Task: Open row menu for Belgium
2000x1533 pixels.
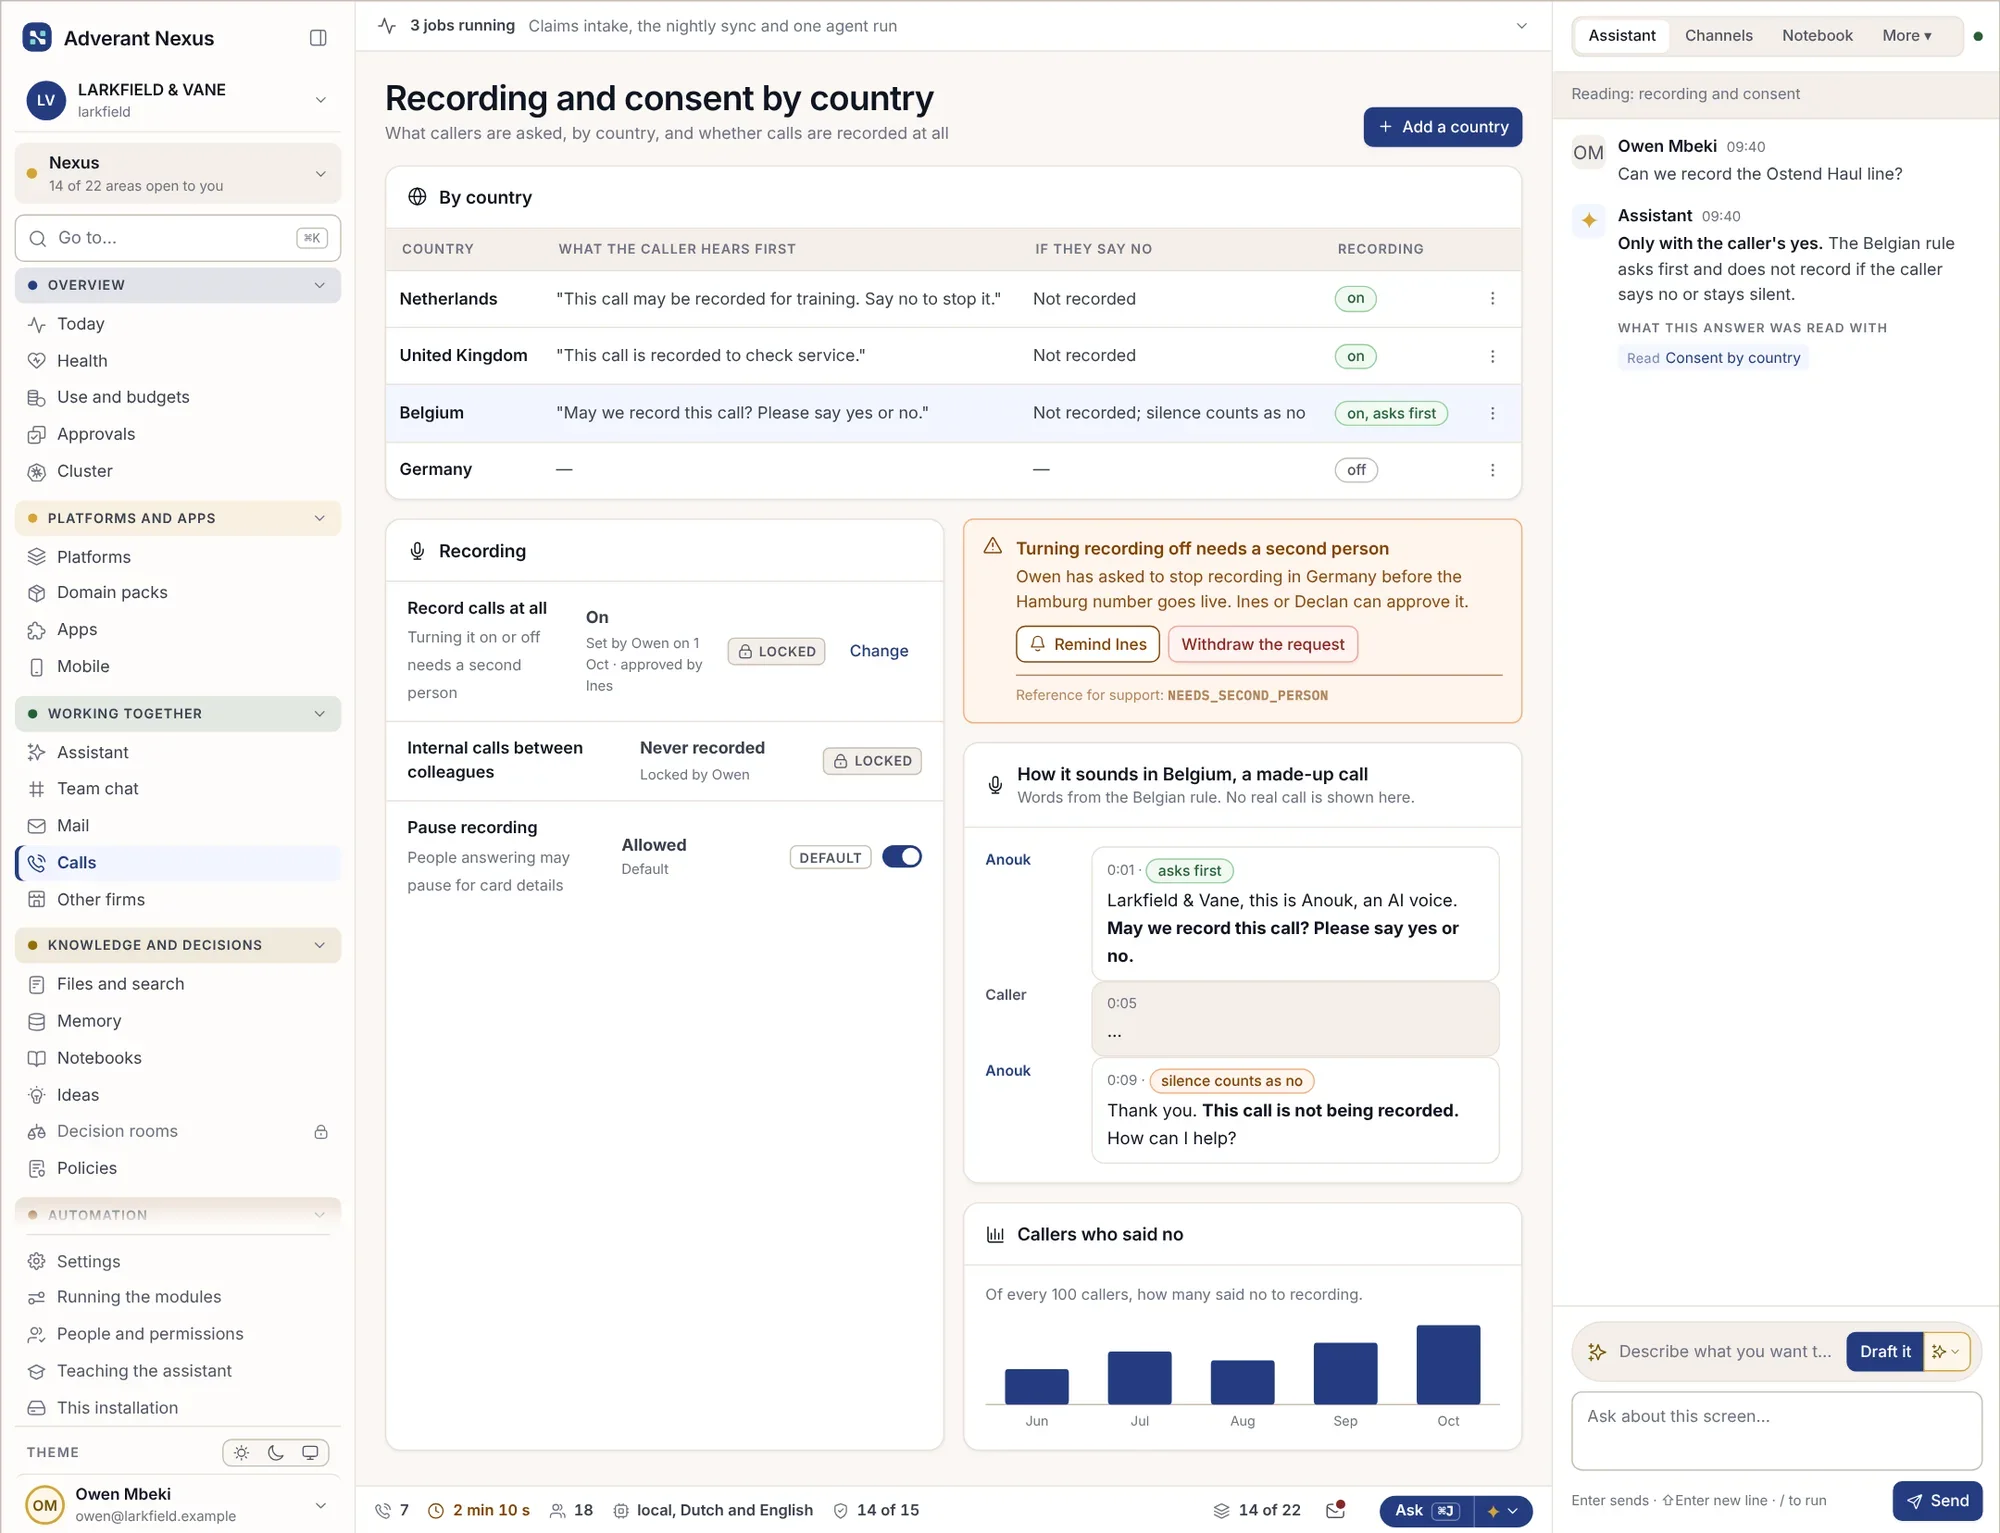Action: pyautogui.click(x=1492, y=413)
